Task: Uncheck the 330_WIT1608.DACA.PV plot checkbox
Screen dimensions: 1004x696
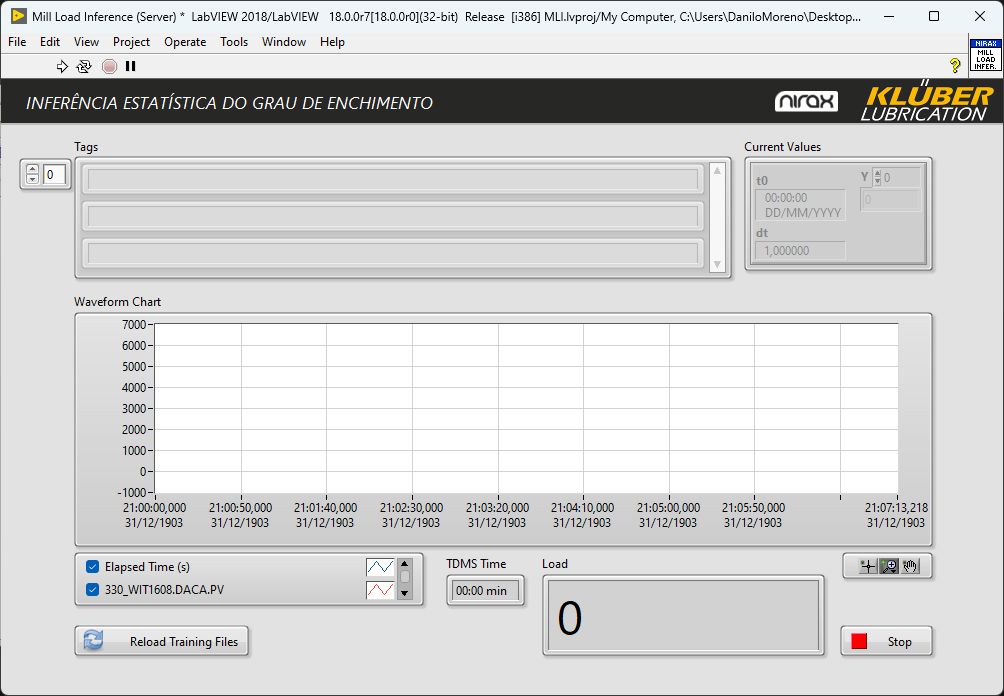Action: pos(93,590)
